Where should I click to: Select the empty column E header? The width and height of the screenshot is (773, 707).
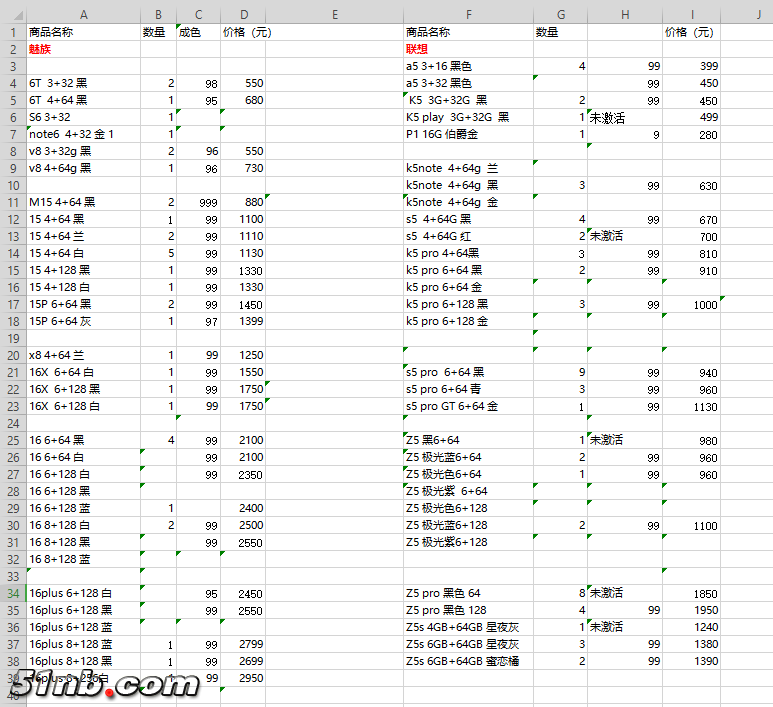pos(334,14)
